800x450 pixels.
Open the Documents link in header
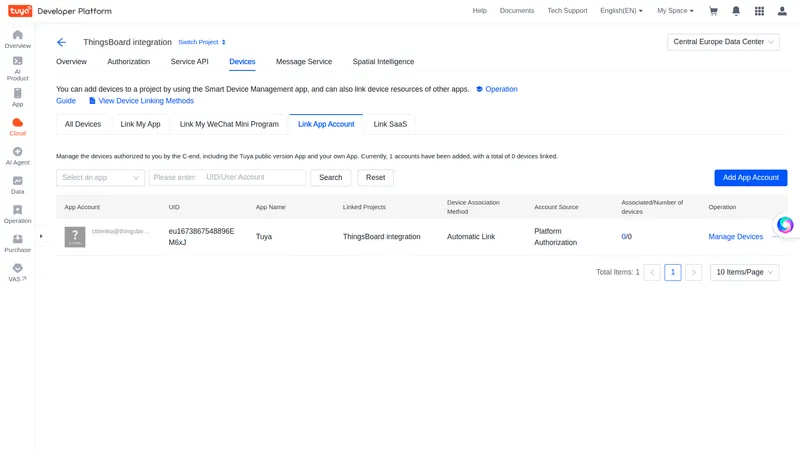(517, 11)
